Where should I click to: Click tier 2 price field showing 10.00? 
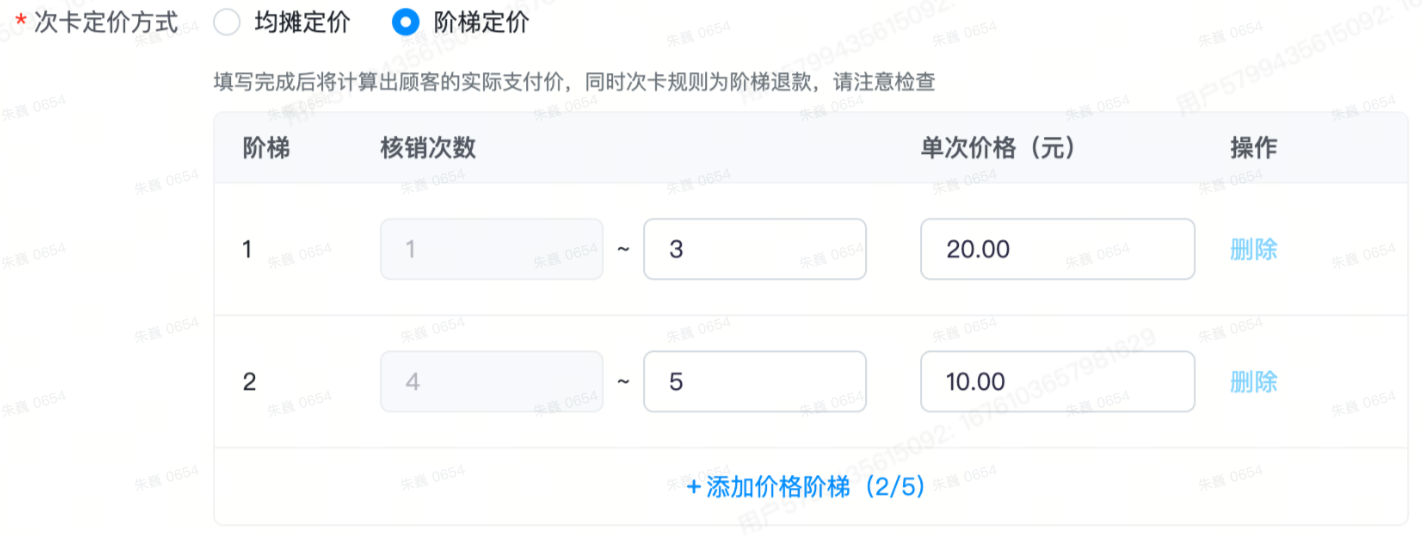(x=1057, y=381)
